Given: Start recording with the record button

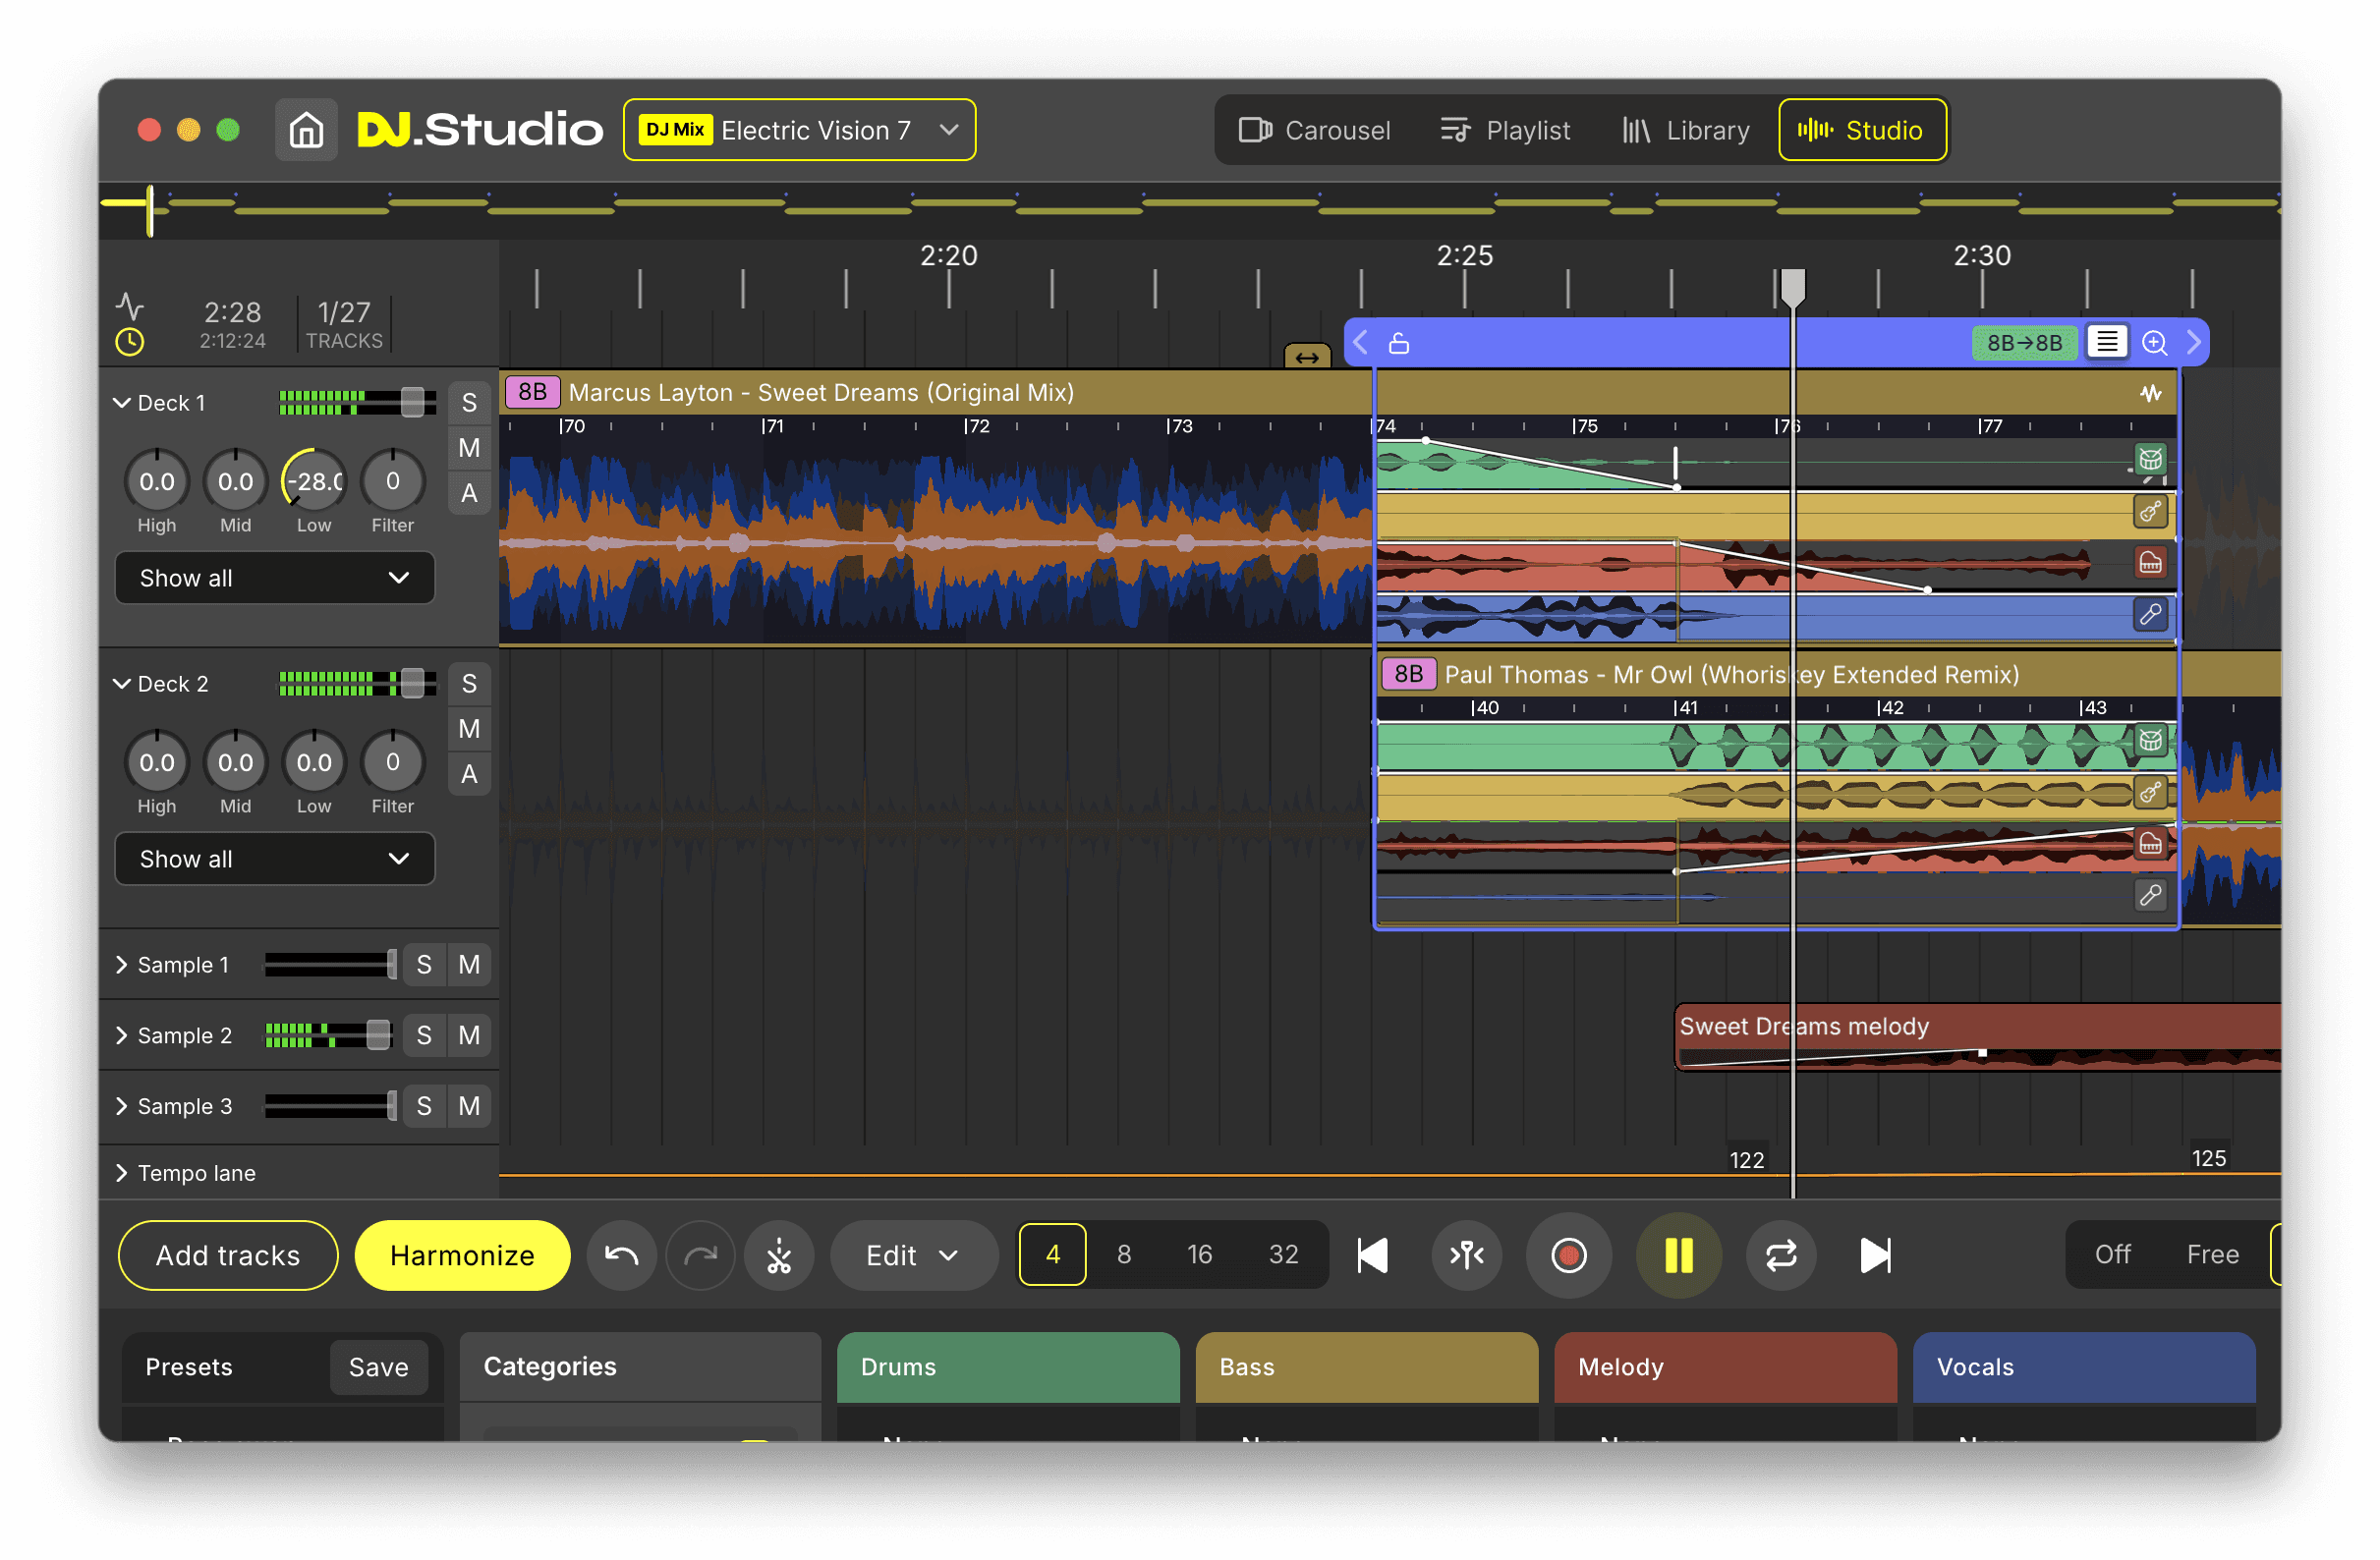Looking at the screenshot, I should [x=1569, y=1255].
